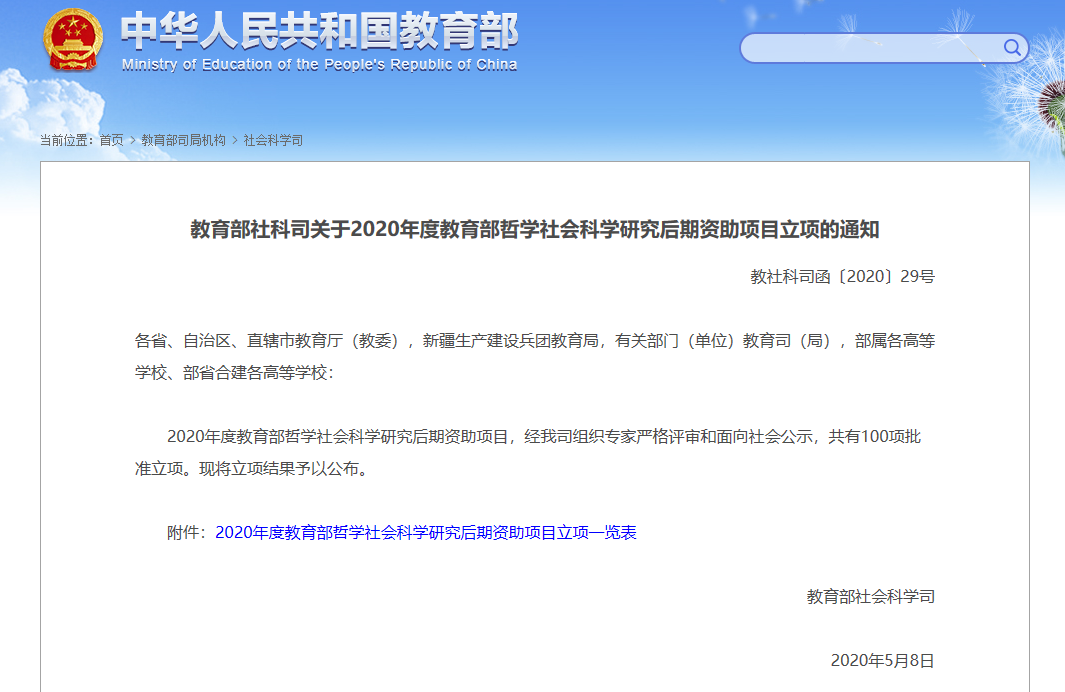Click the paragraph beginning 各省、自治区、直辖市教育厅
The image size is (1065, 692).
click(535, 357)
